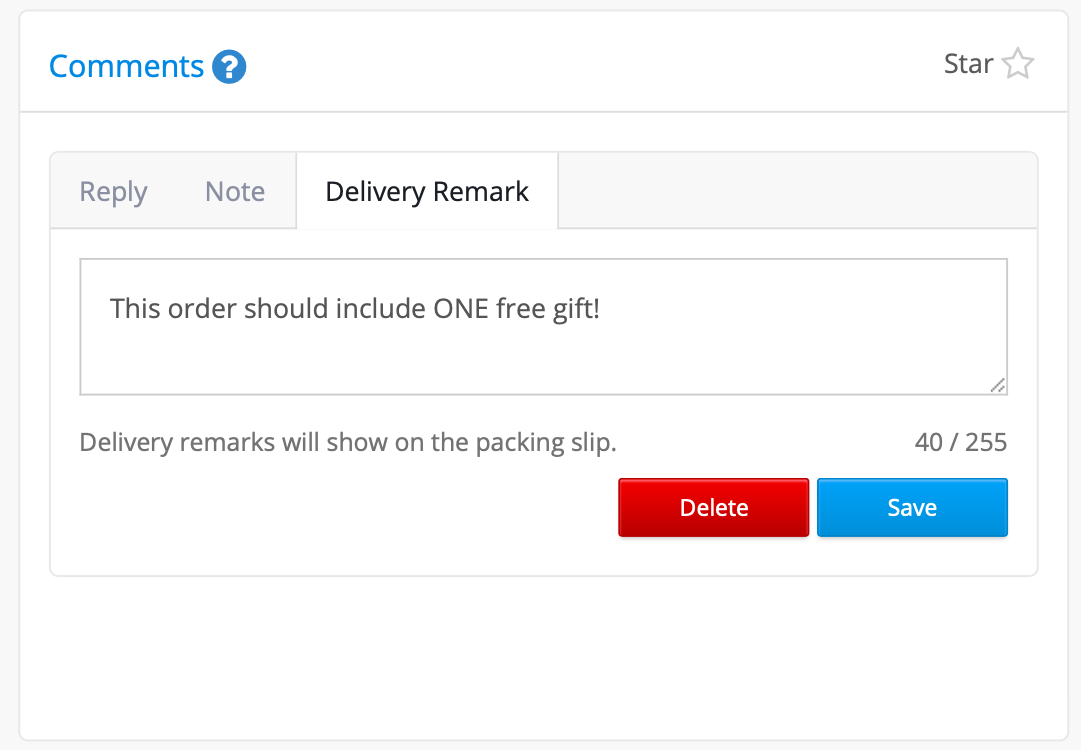Open the Comments help question mark icon

click(x=229, y=67)
